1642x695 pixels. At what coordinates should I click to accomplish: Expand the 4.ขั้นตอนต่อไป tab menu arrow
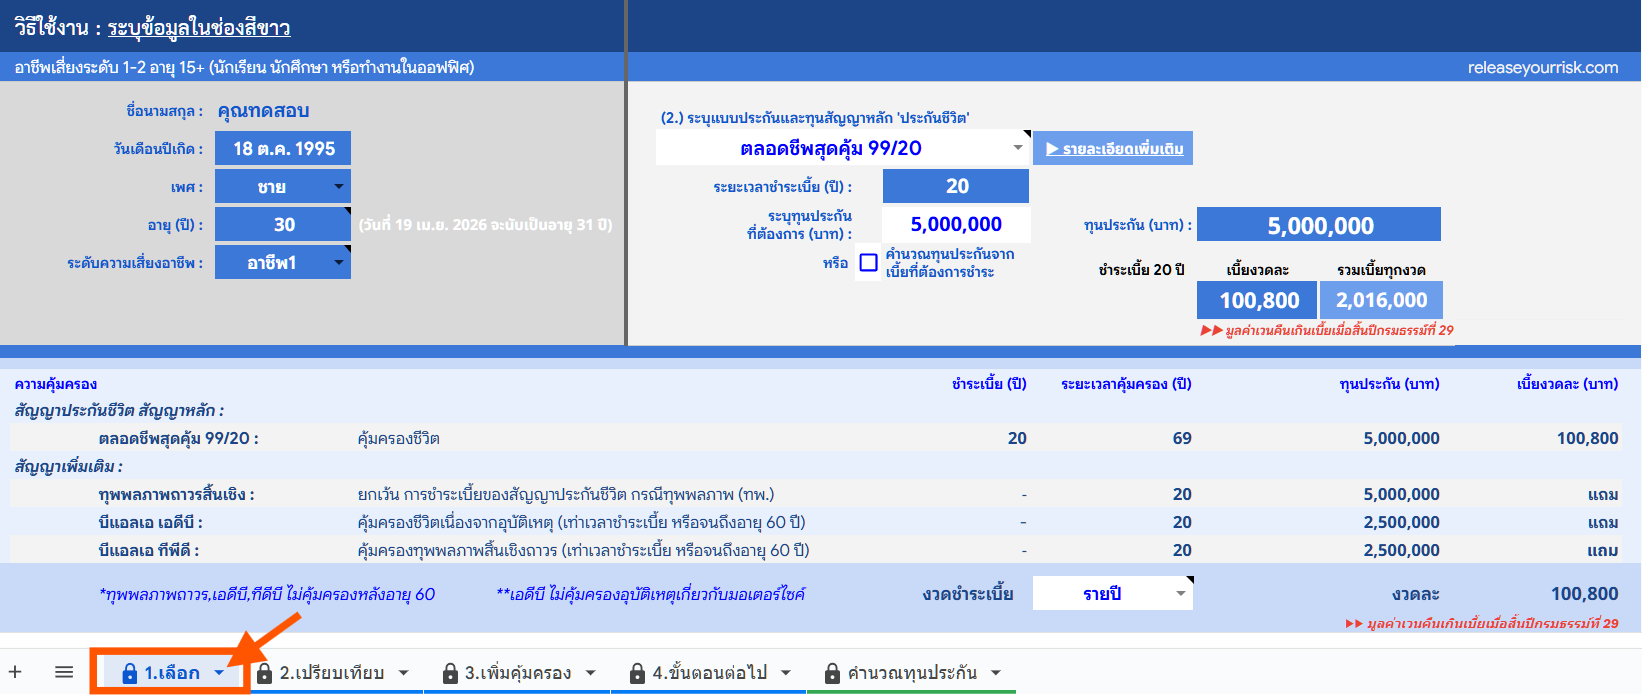click(x=786, y=673)
